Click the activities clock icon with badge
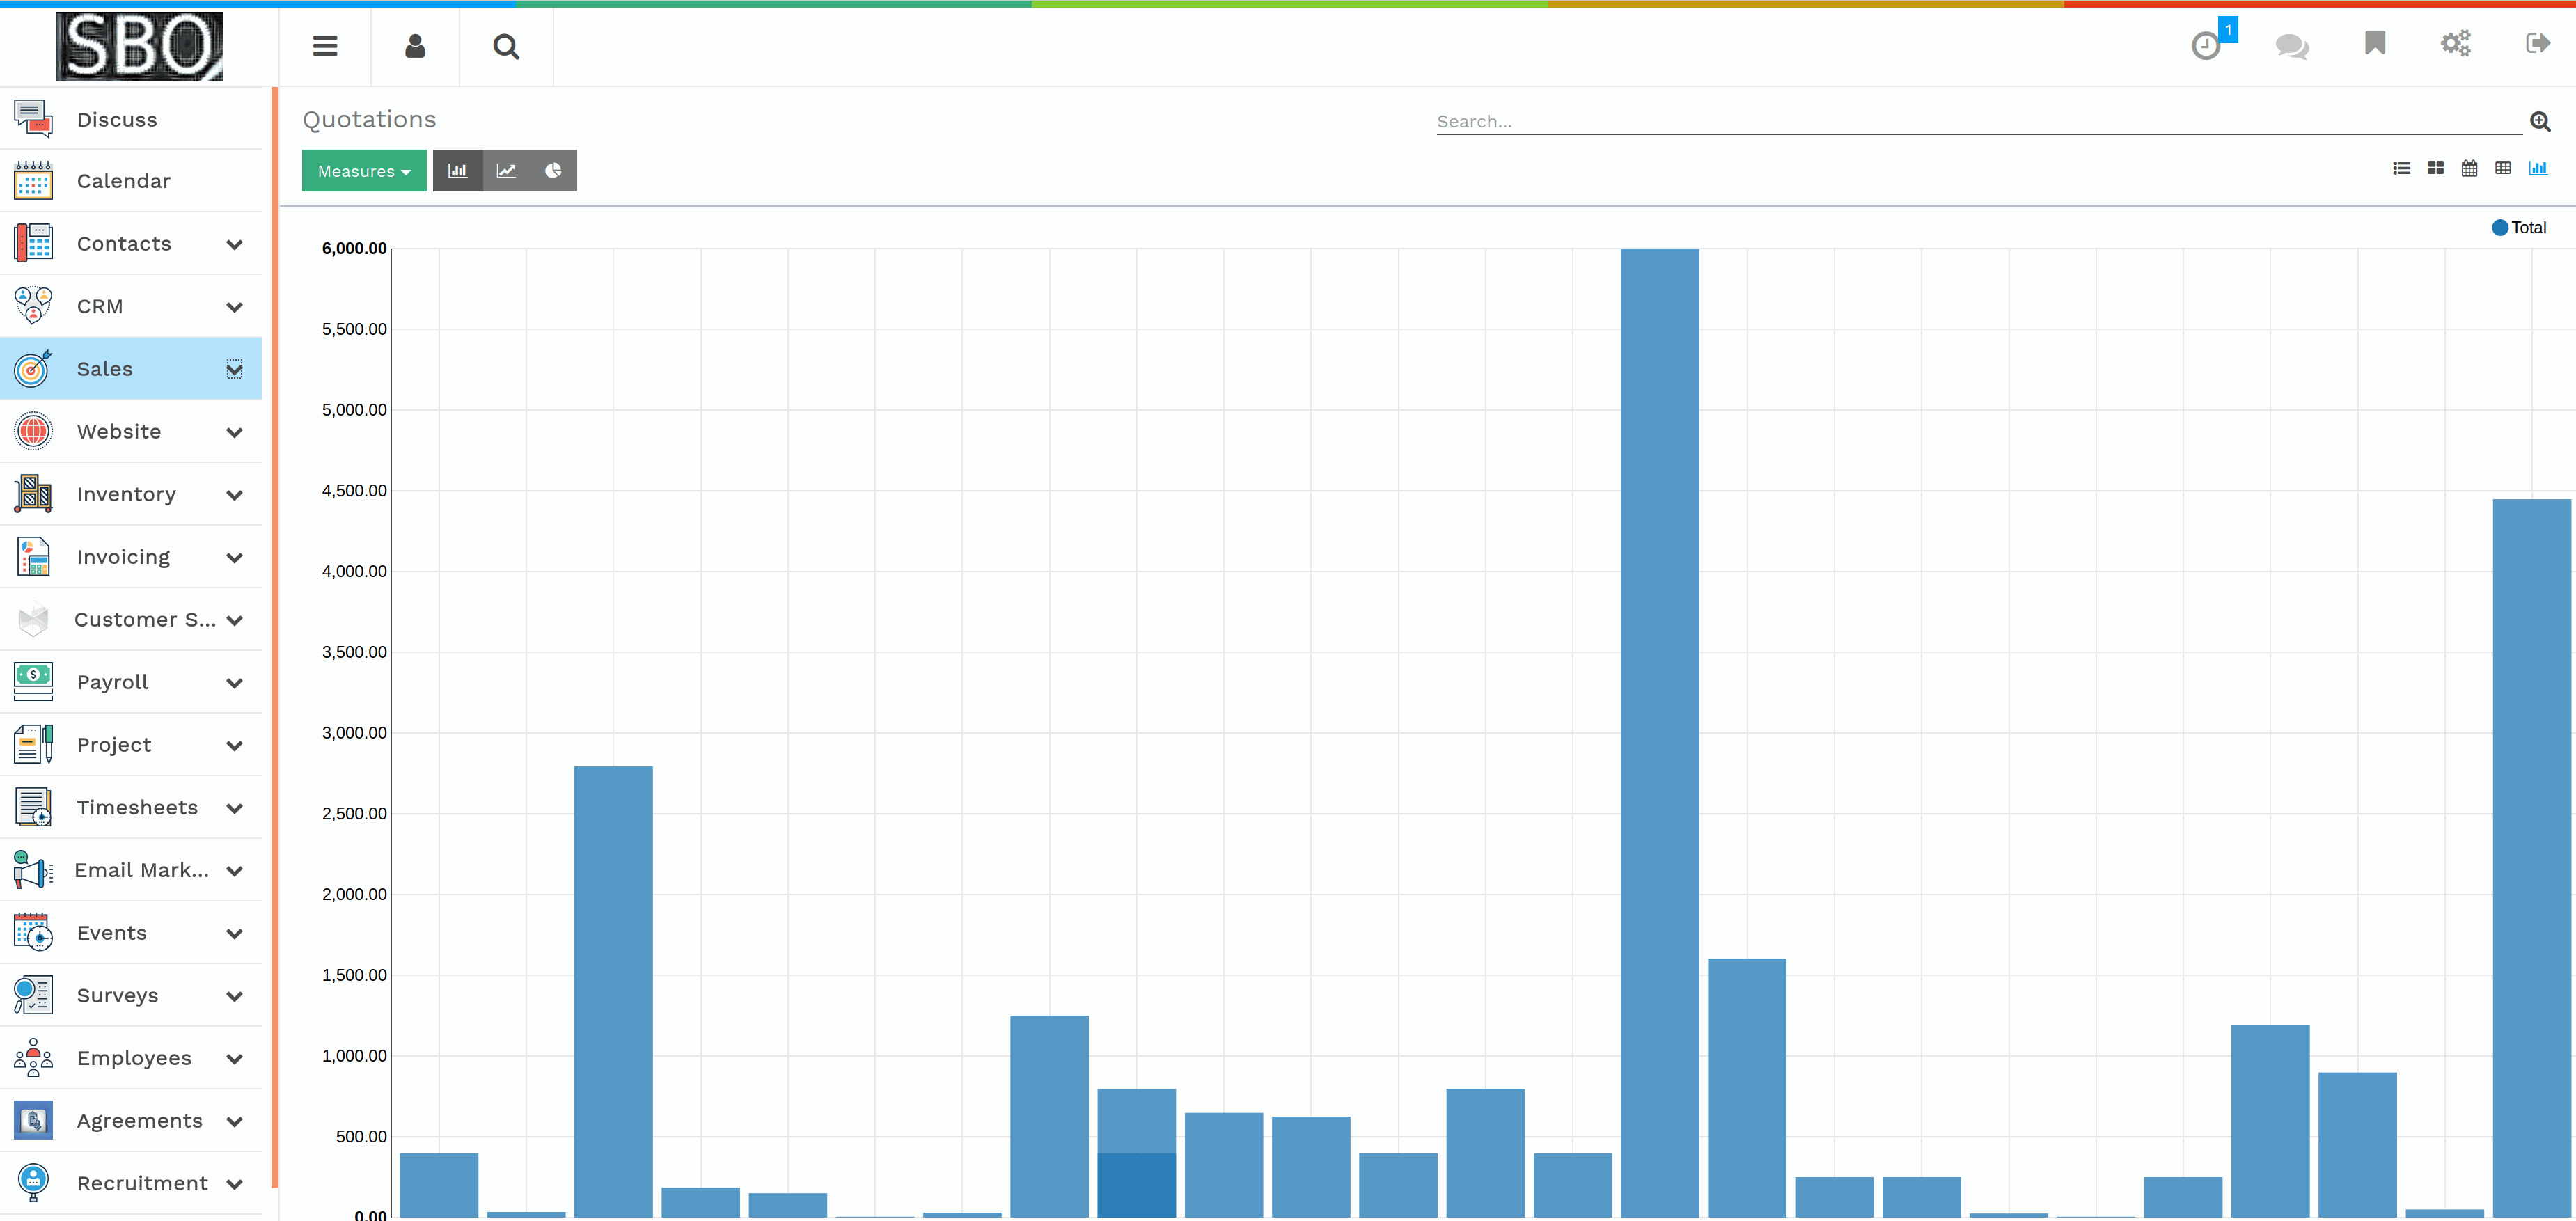Image resolution: width=2576 pixels, height=1221 pixels. (x=2207, y=45)
